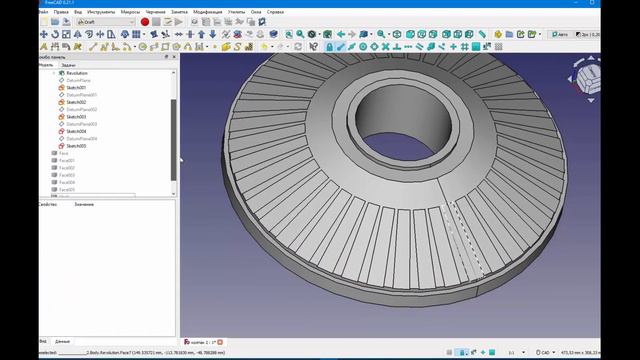Select the Draft Polygon tool

(176, 47)
